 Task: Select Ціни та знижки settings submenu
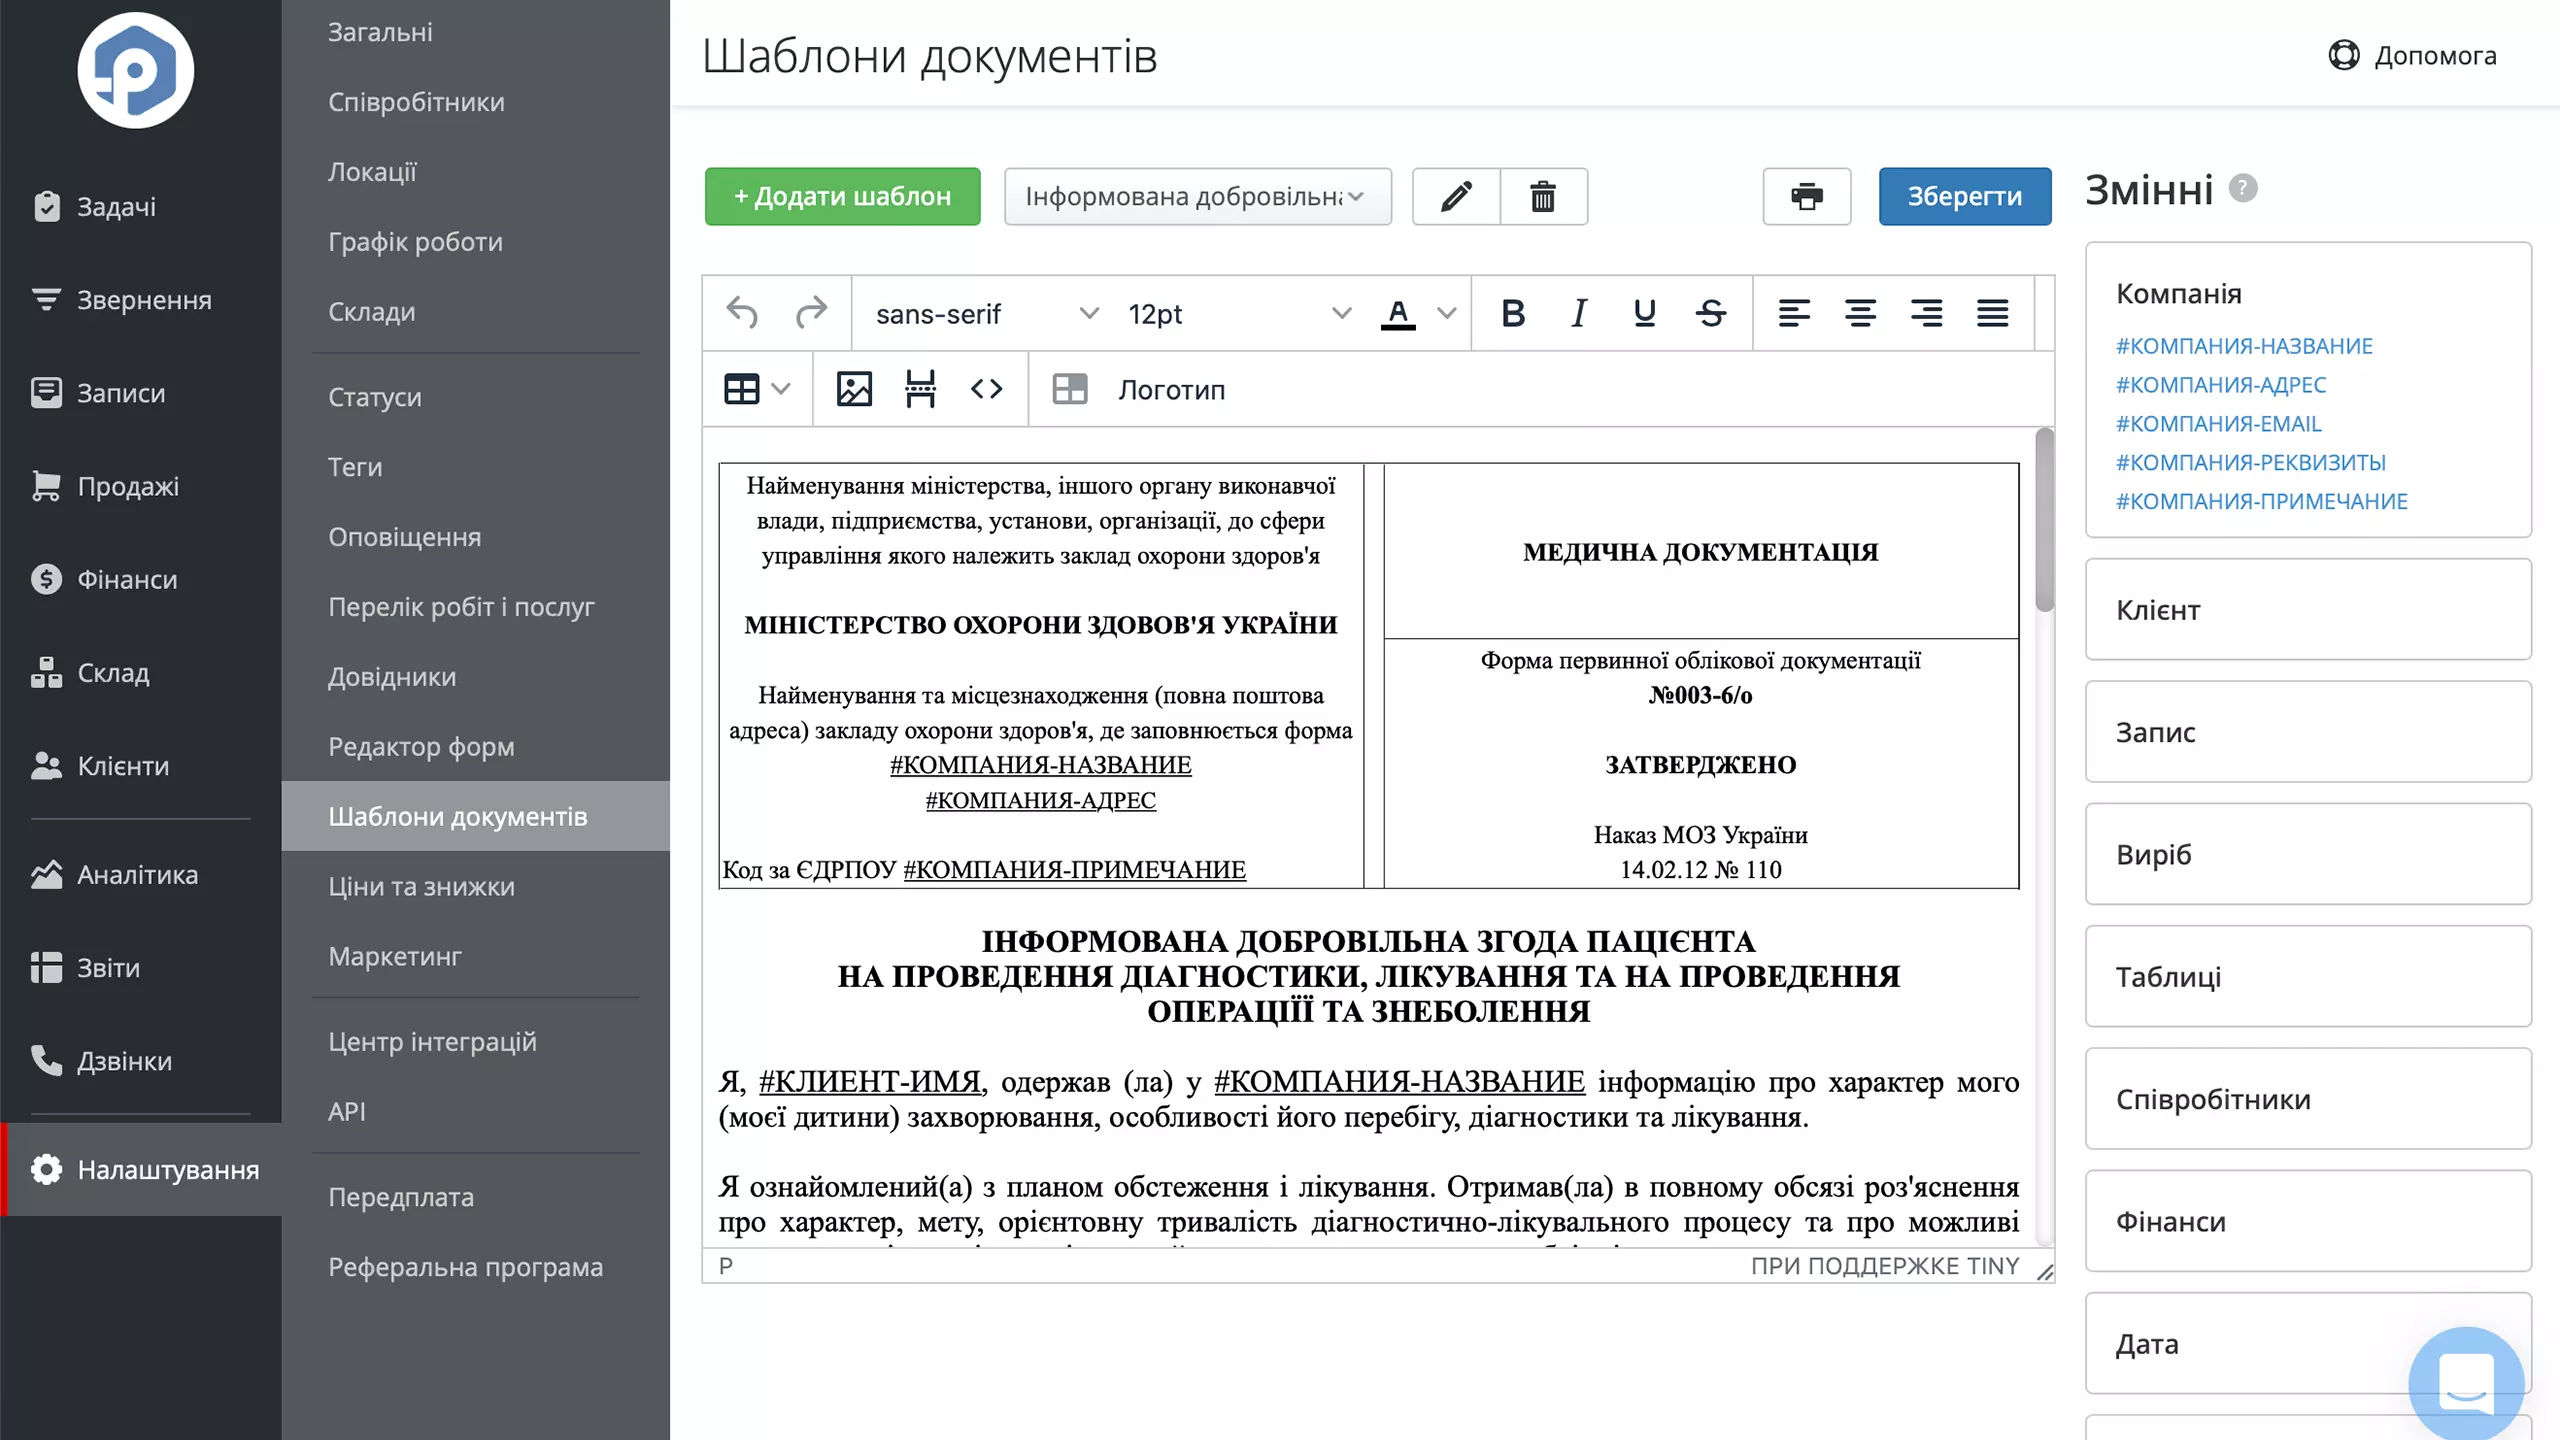(476, 886)
